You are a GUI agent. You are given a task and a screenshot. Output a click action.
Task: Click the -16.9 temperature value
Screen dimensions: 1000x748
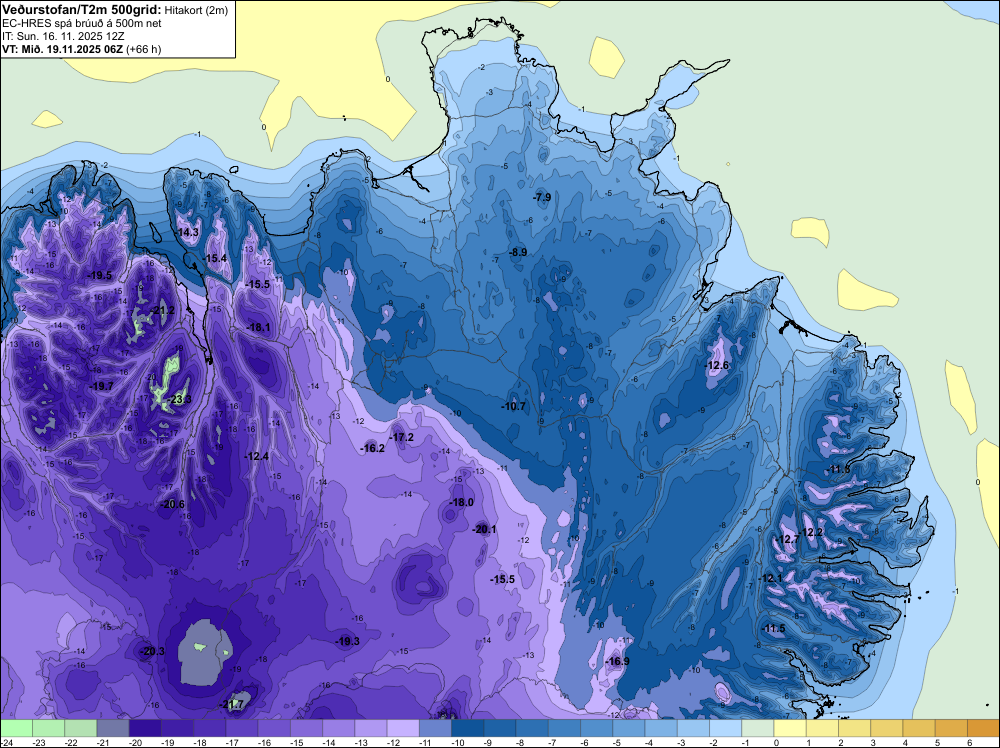coord(617,661)
